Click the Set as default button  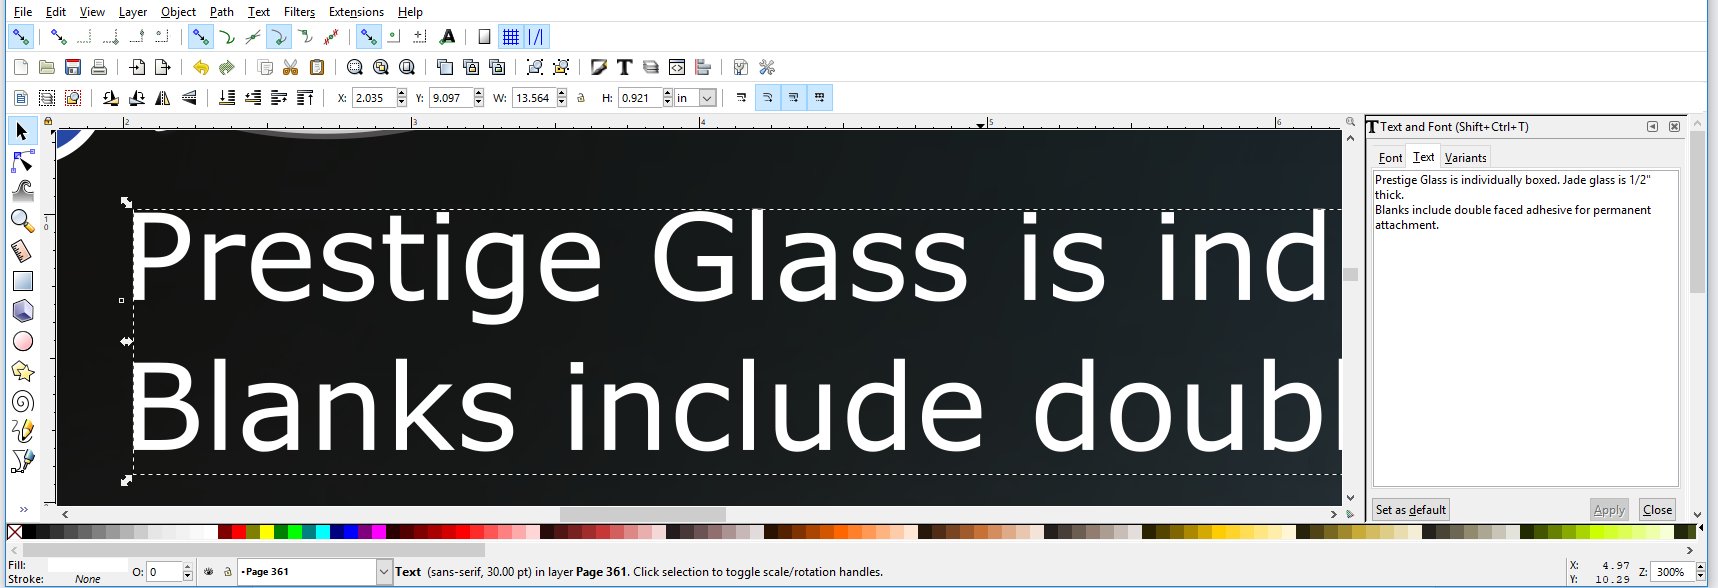[x=1411, y=510]
